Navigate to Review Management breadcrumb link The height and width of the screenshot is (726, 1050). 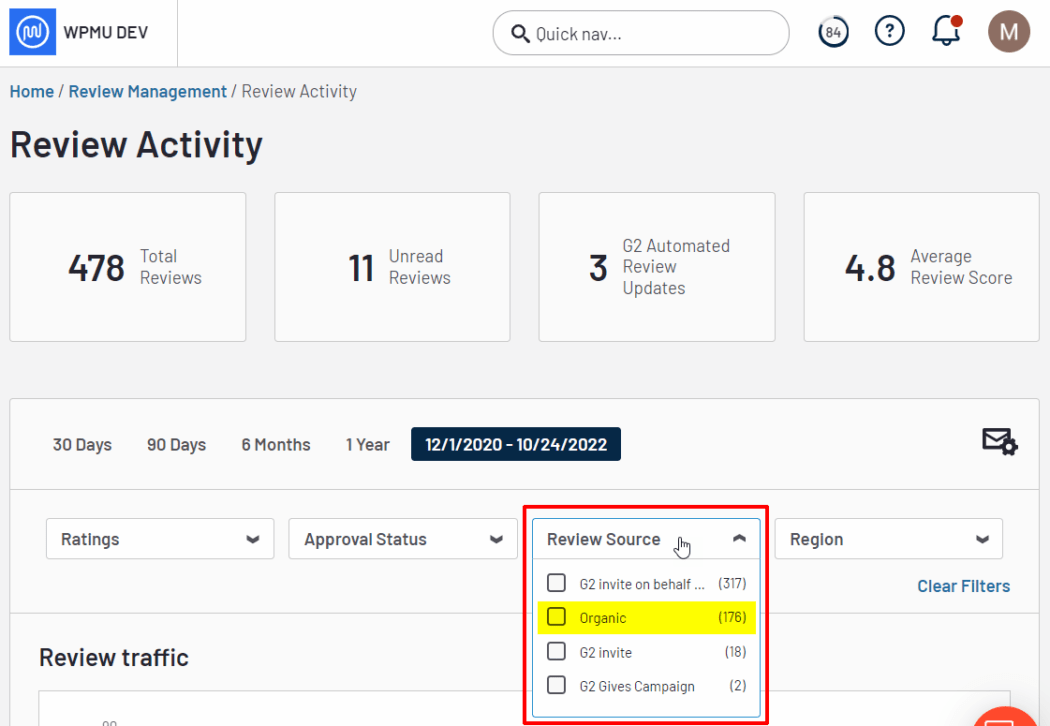click(x=147, y=90)
